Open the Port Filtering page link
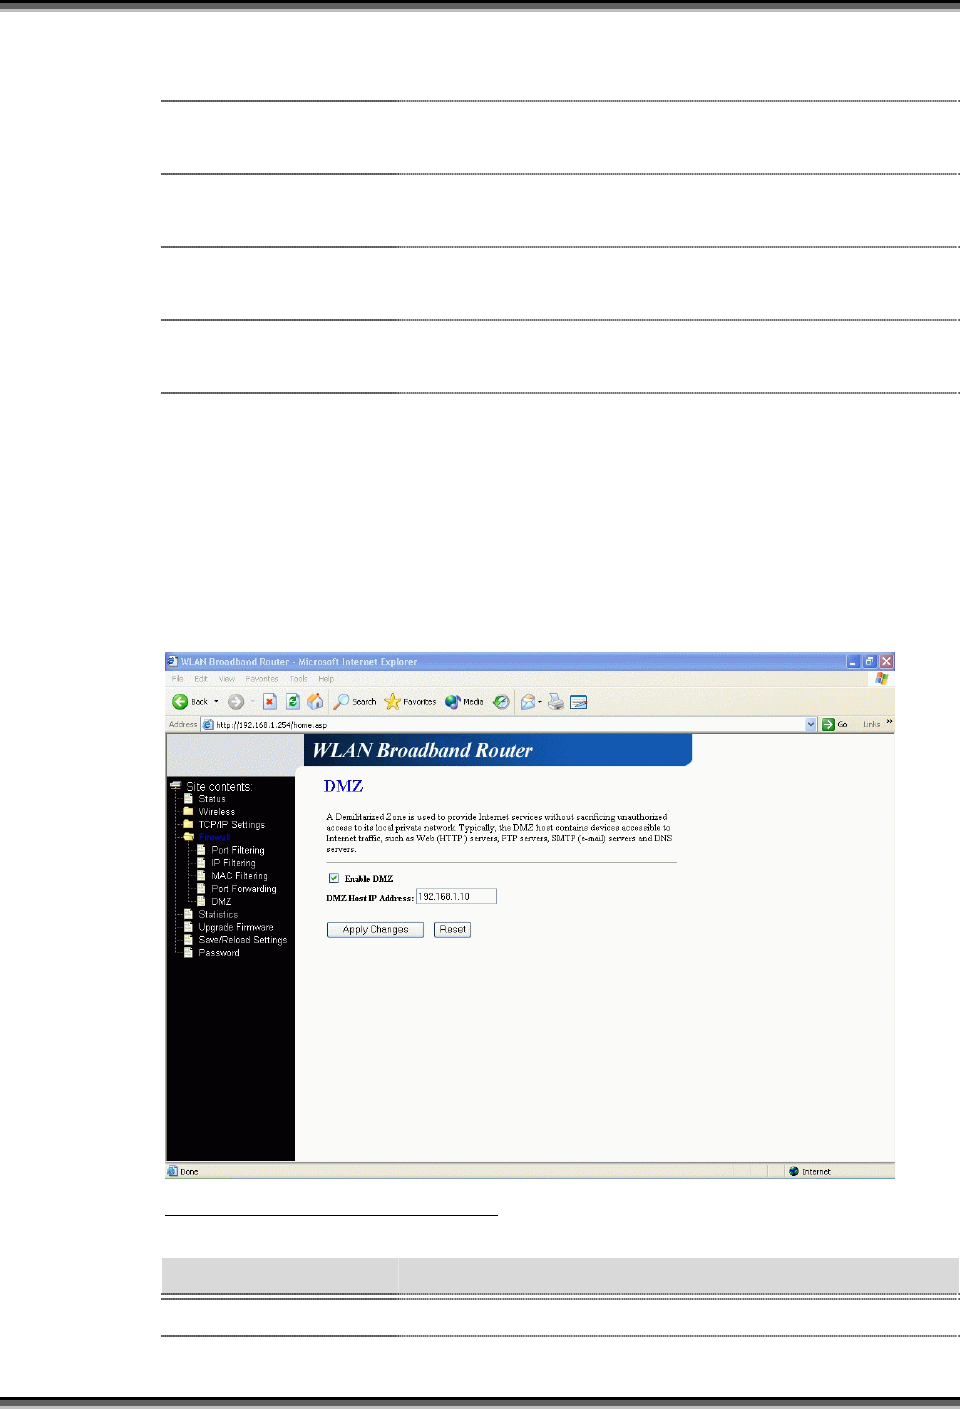Screen dimensions: 960x1409 [x=238, y=850]
